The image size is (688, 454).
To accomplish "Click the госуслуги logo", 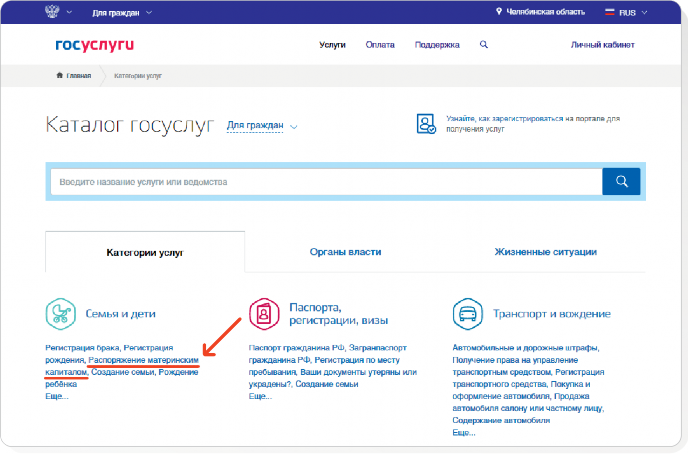I will pyautogui.click(x=94, y=45).
